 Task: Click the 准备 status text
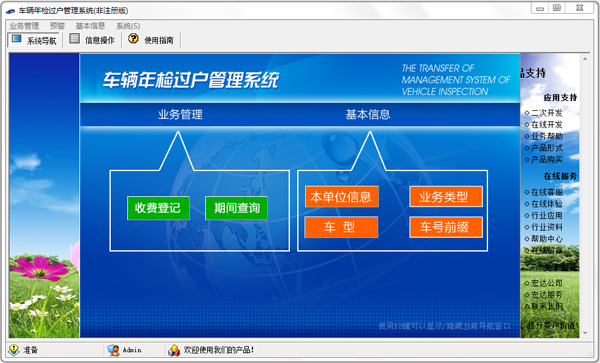31,350
